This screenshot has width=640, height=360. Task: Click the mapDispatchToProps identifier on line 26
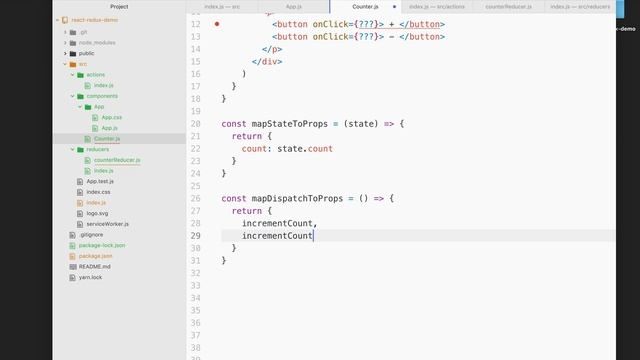297,198
